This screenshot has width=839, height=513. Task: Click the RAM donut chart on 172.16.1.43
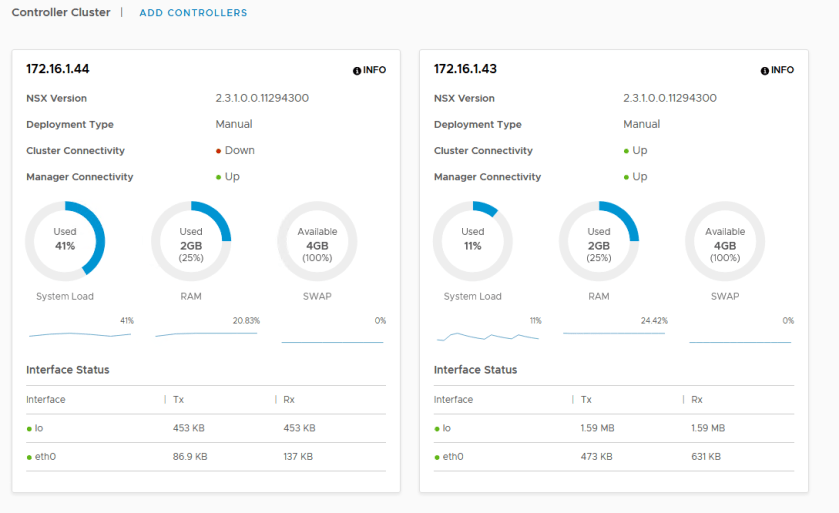[599, 241]
